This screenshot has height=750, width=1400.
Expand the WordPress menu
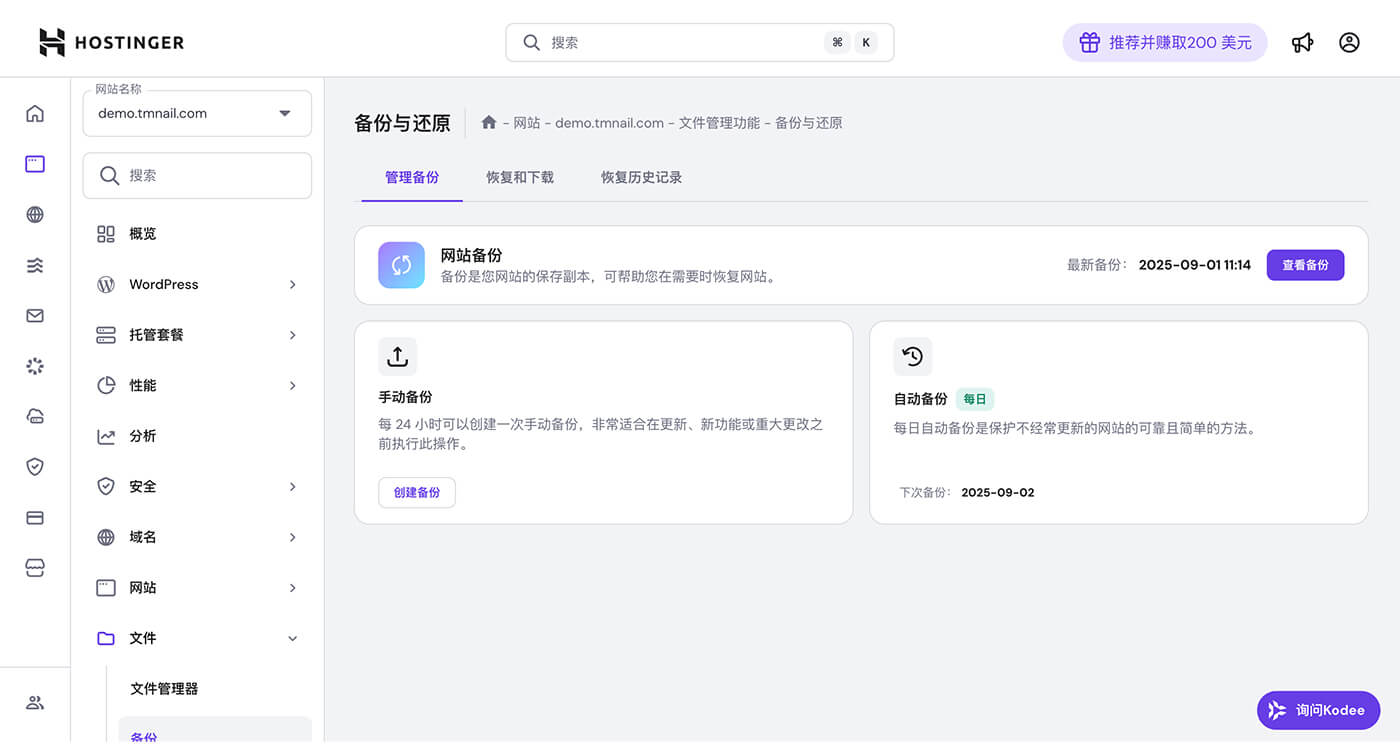click(292, 284)
